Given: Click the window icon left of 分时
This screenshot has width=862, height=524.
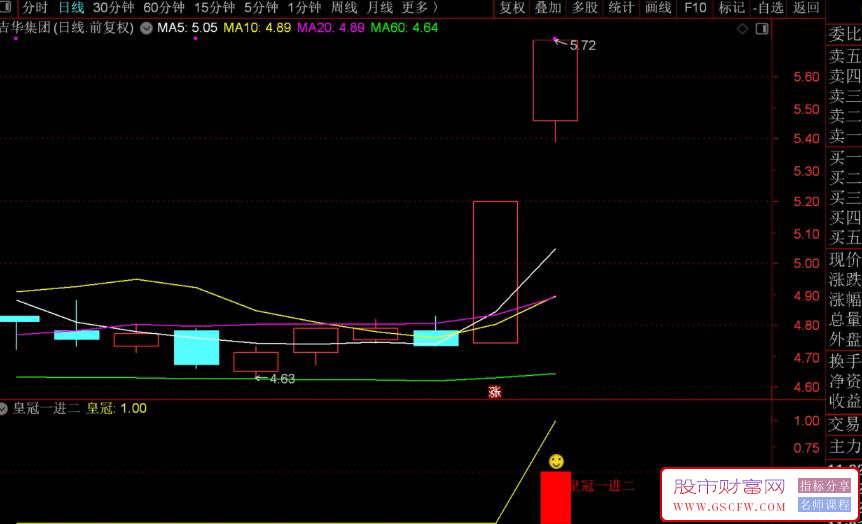Looking at the screenshot, I should point(6,7).
